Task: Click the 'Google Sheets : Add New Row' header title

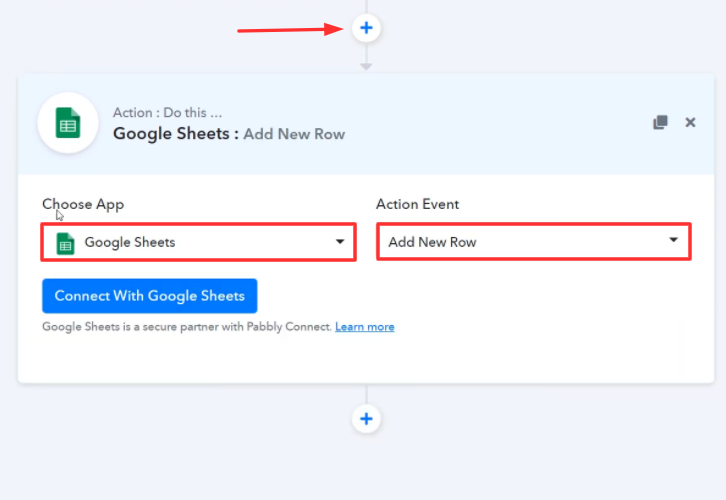Action: coord(229,134)
